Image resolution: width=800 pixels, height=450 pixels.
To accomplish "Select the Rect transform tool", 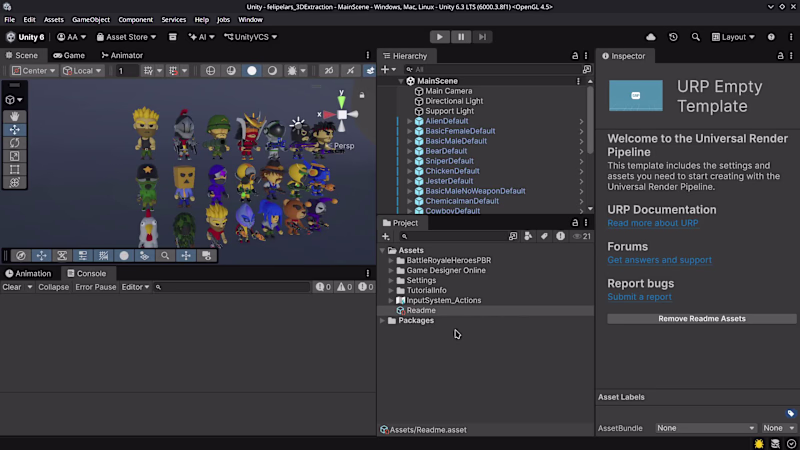I will click(x=14, y=169).
